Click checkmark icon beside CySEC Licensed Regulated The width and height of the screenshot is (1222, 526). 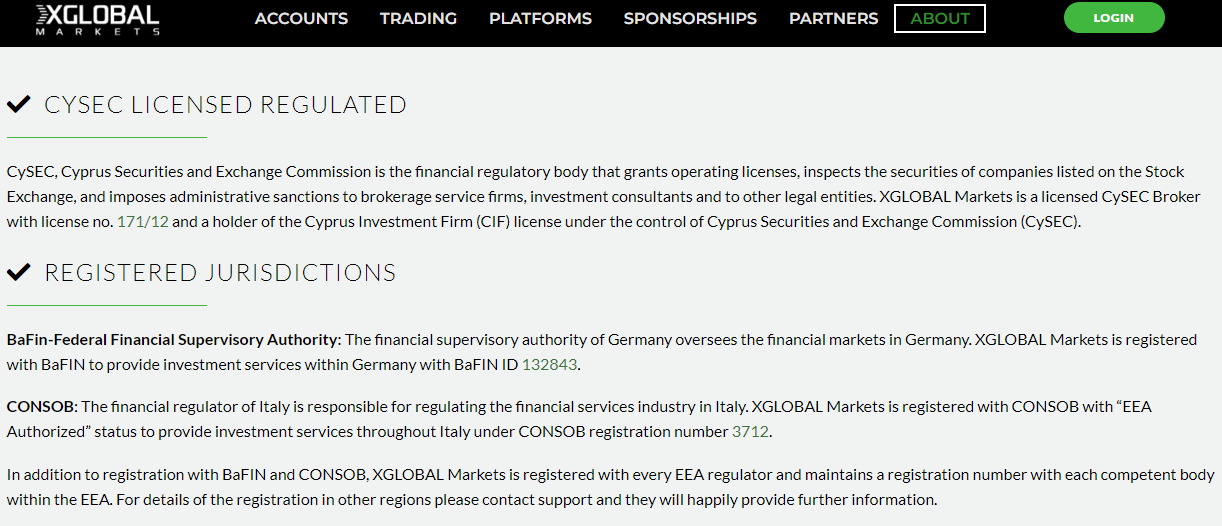tap(18, 104)
